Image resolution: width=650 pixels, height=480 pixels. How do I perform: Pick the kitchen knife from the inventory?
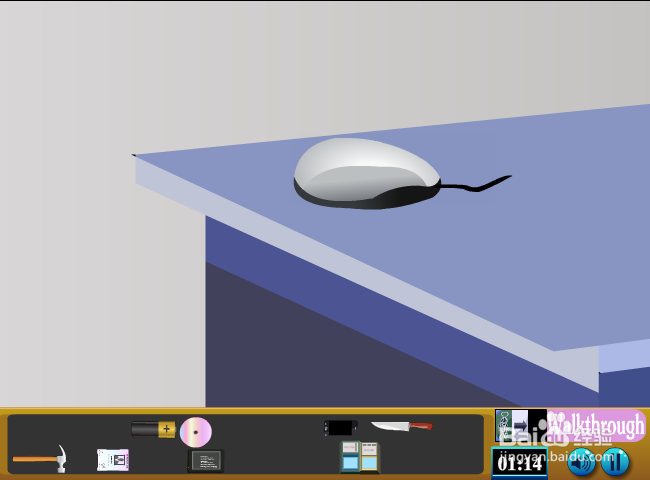pos(402,426)
